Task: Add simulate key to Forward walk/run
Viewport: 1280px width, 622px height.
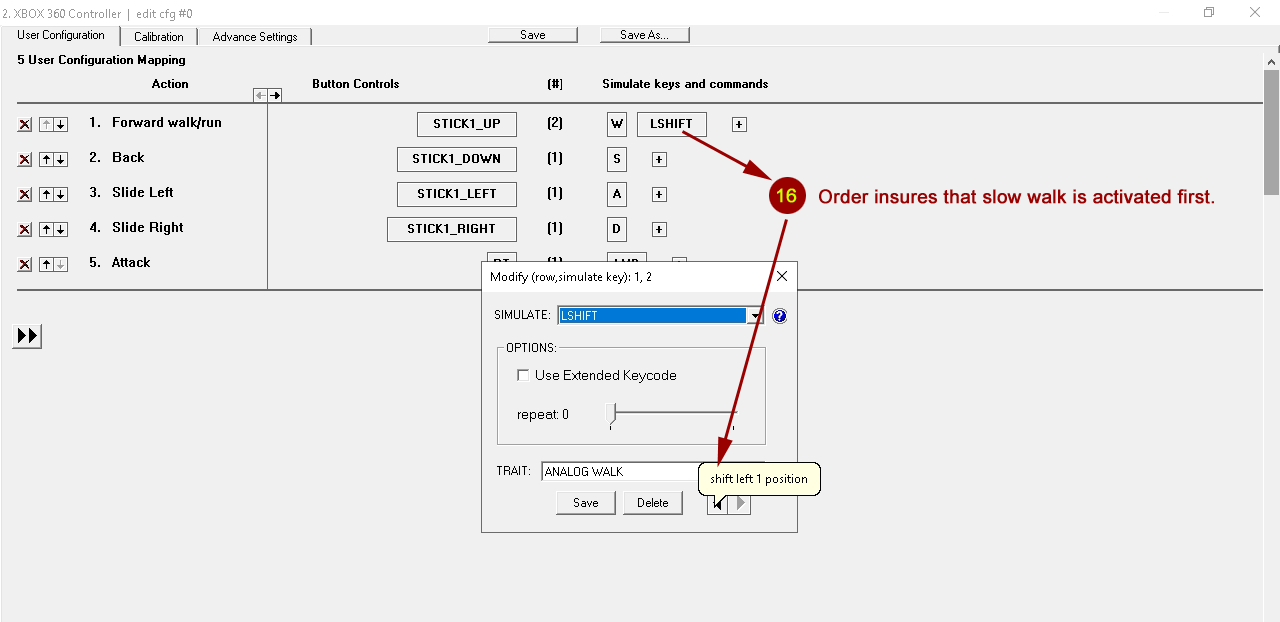Action: pyautogui.click(x=739, y=125)
